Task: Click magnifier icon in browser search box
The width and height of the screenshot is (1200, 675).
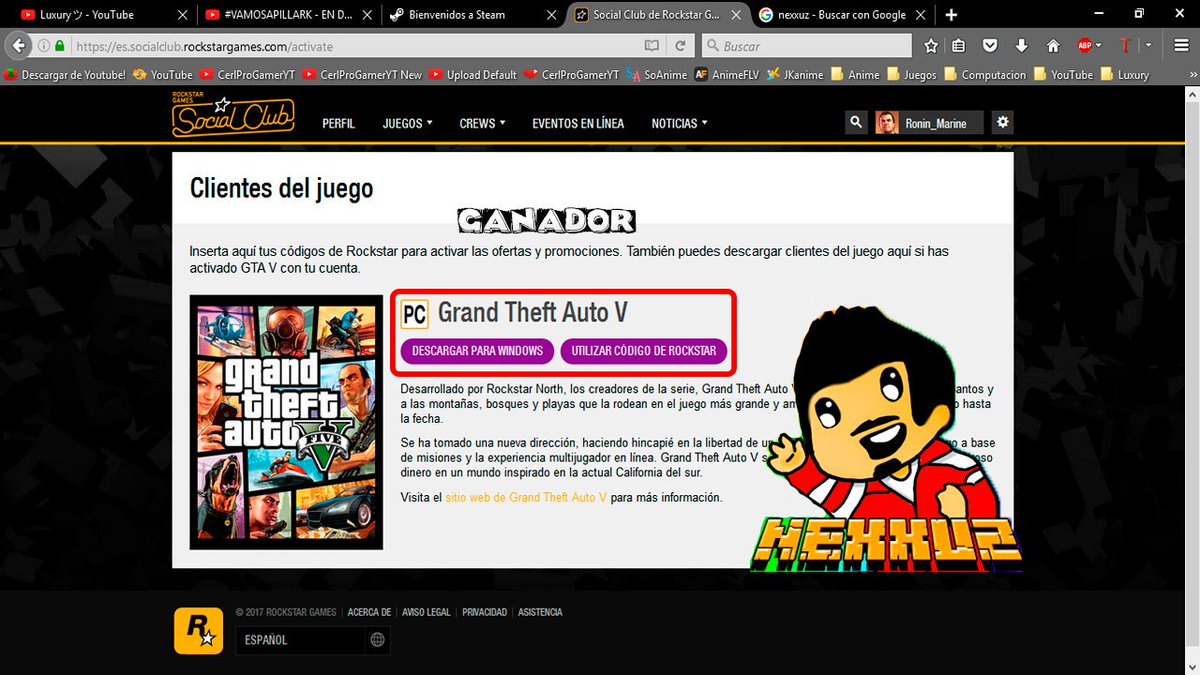Action: [x=712, y=46]
